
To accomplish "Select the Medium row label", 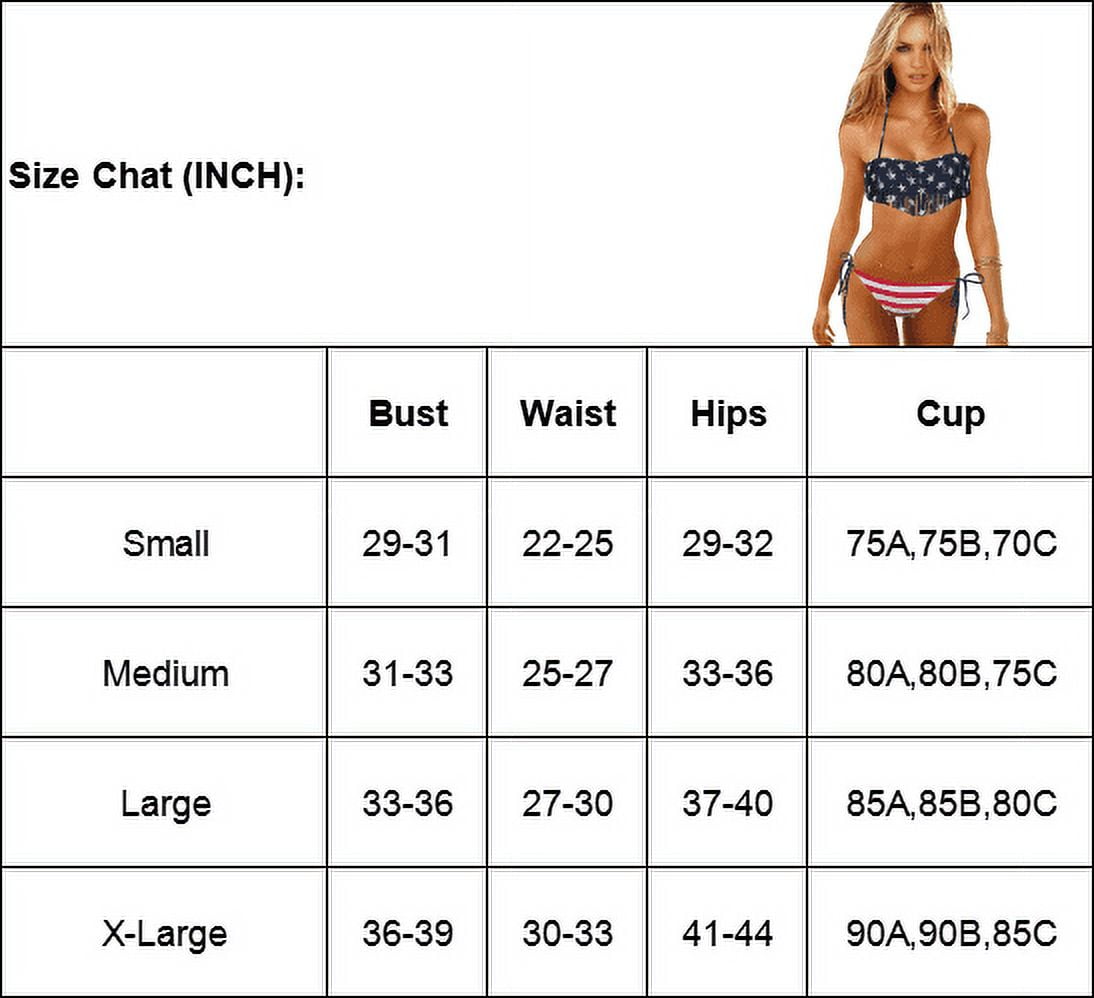I will pyautogui.click(x=165, y=673).
